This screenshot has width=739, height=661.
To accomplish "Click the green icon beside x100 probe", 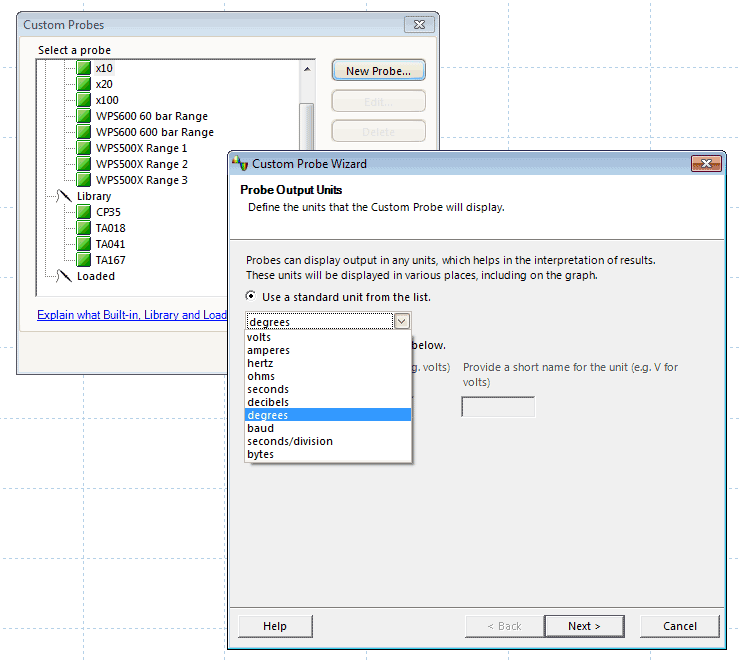I will 83,100.
